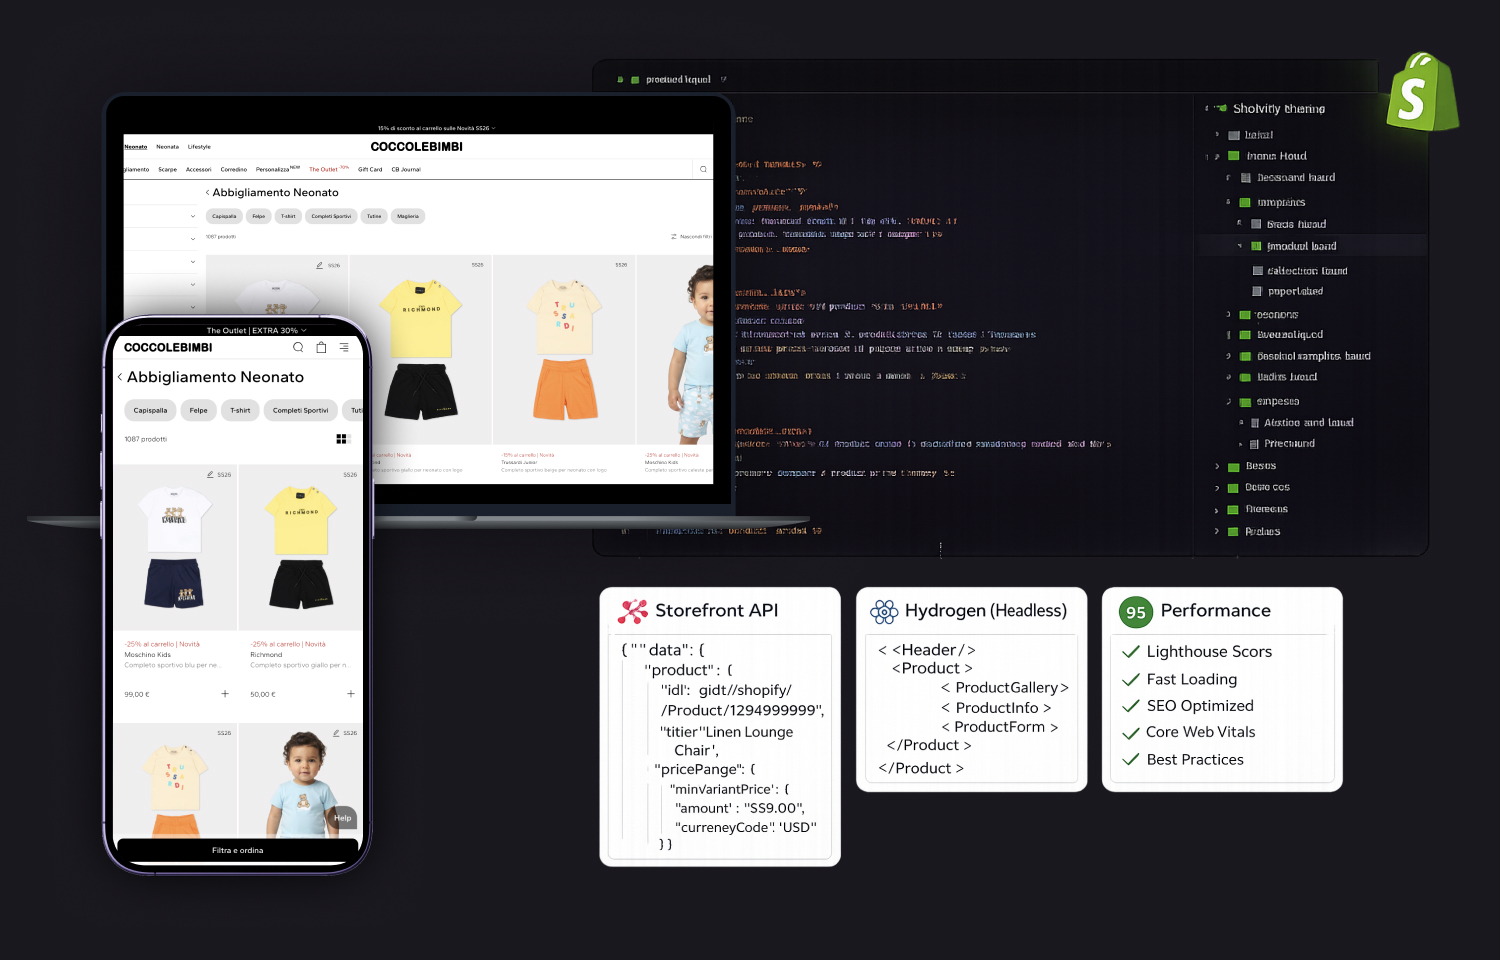This screenshot has width=1500, height=960.
Task: Open the Trussardi beige outfit image on laptop
Action: [565, 349]
